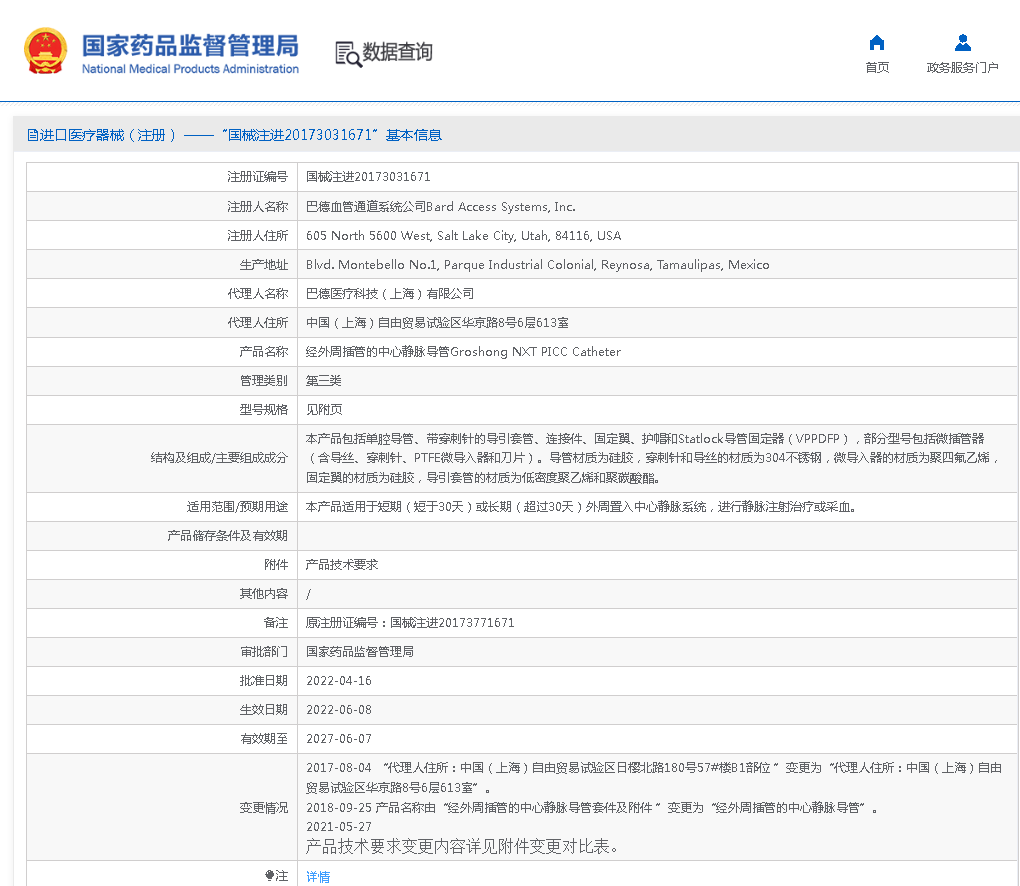The width and height of the screenshot is (1020, 886).
Task: Select the Reynosa, Tamaulipas production address
Action: pos(537,265)
